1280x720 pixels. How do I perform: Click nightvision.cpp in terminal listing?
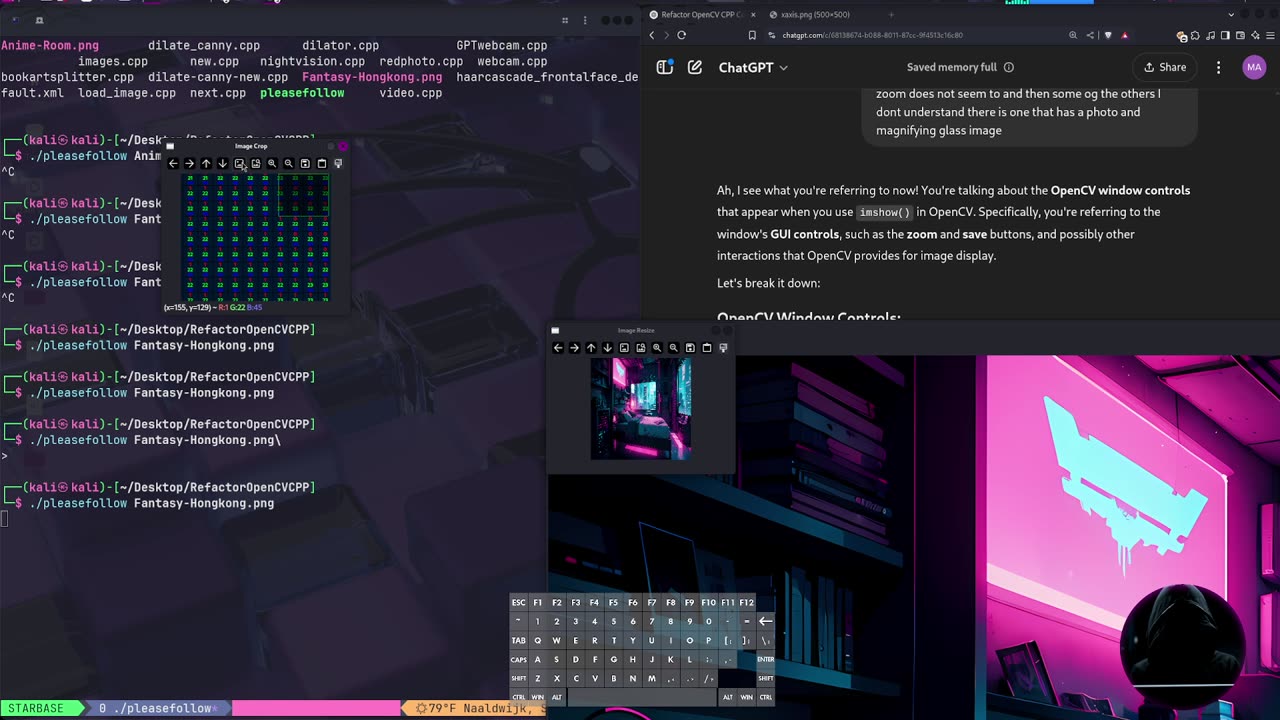tap(313, 61)
